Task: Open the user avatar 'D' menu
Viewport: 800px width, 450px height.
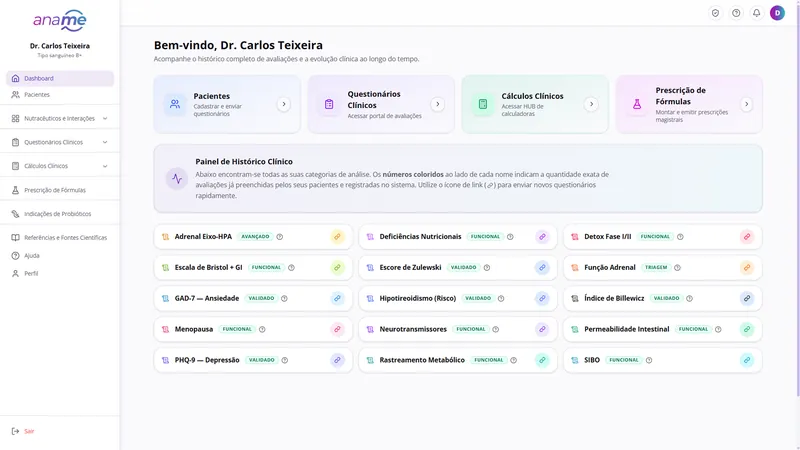Action: coord(777,13)
